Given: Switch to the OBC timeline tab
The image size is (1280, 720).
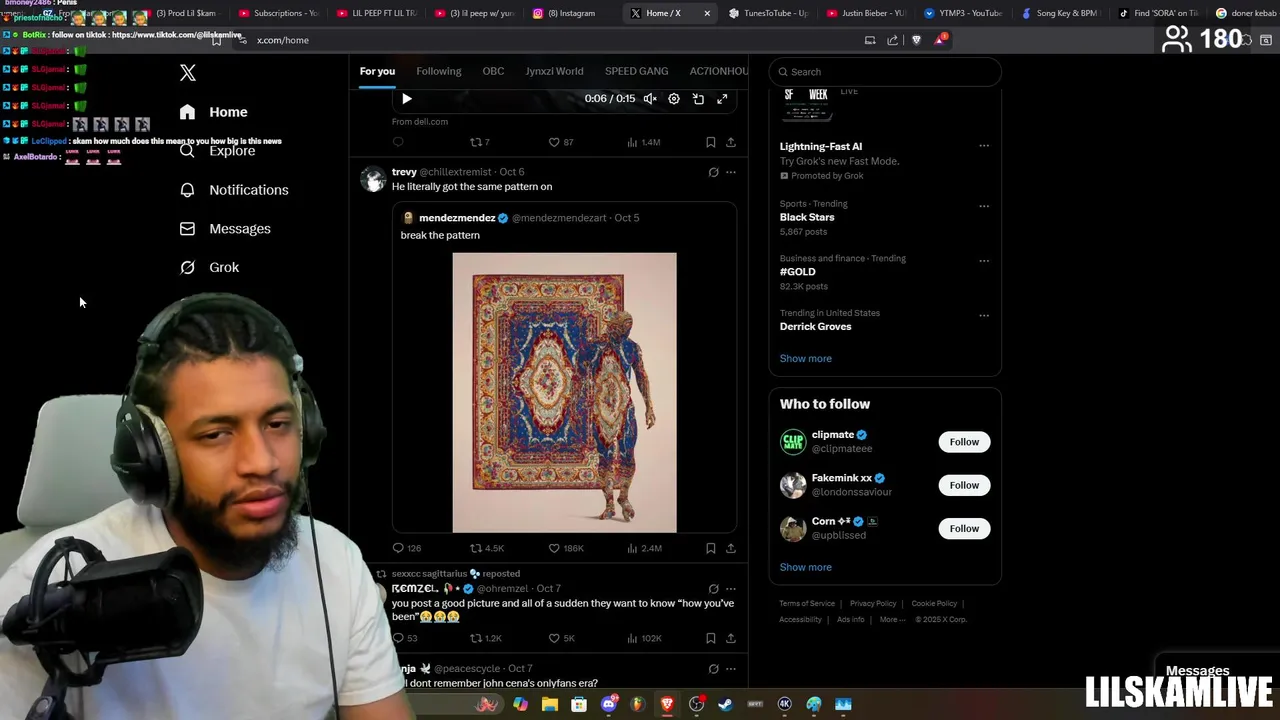Looking at the screenshot, I should coord(493,71).
